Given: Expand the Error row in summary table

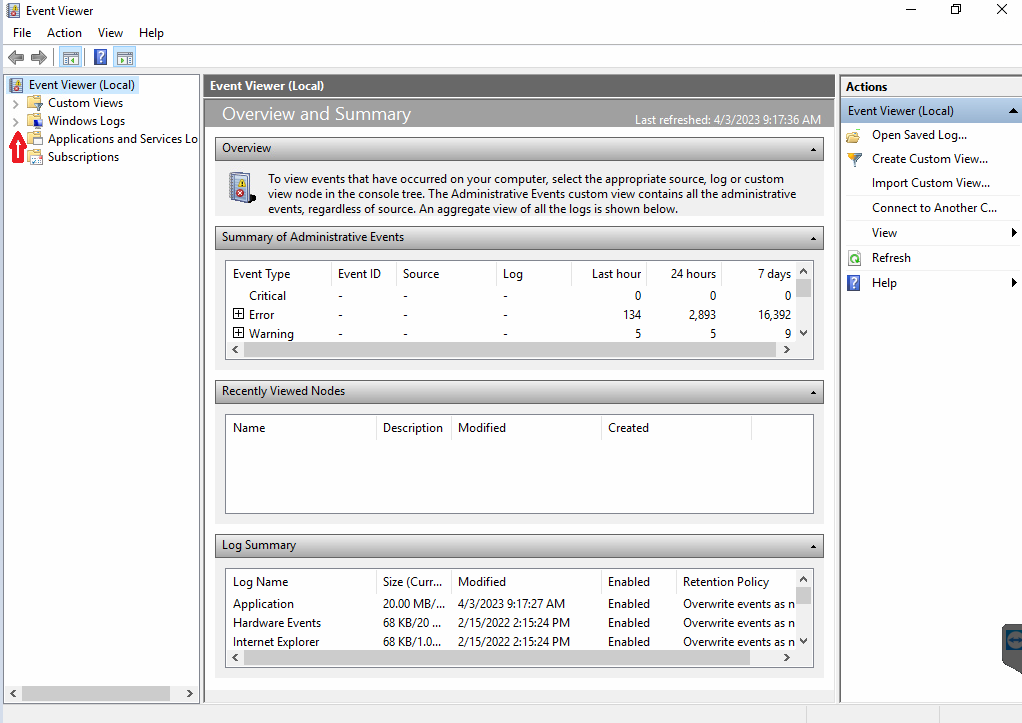Looking at the screenshot, I should (x=237, y=314).
